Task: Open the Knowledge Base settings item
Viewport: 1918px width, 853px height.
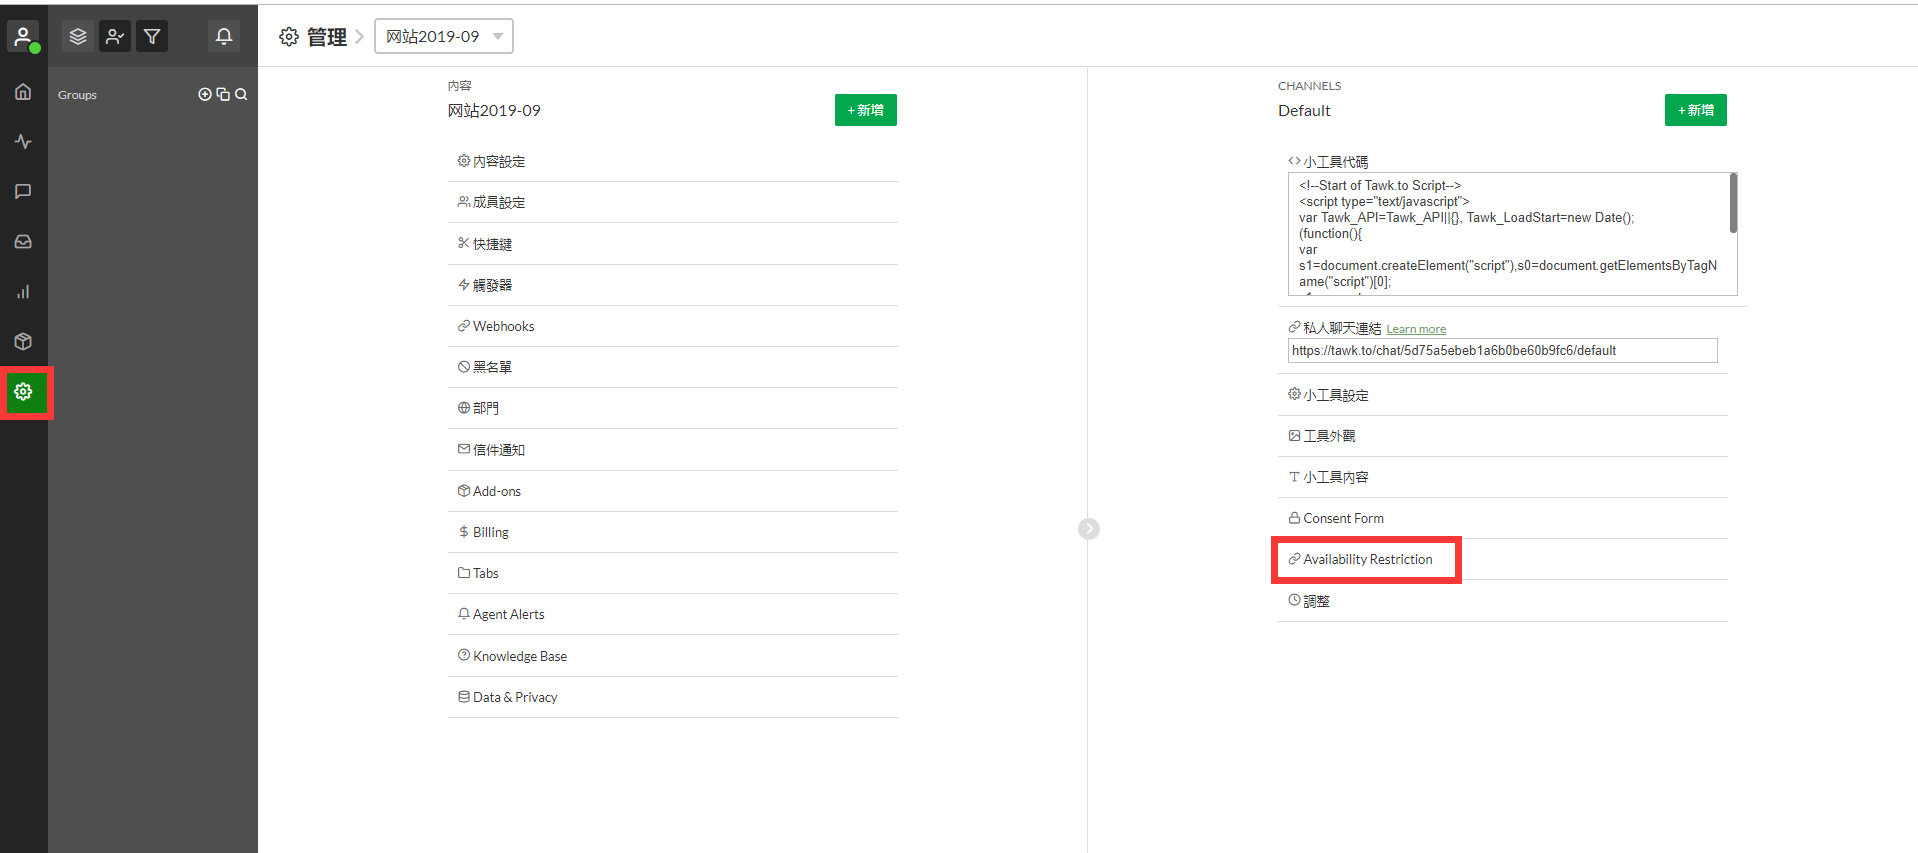Action: click(x=519, y=657)
